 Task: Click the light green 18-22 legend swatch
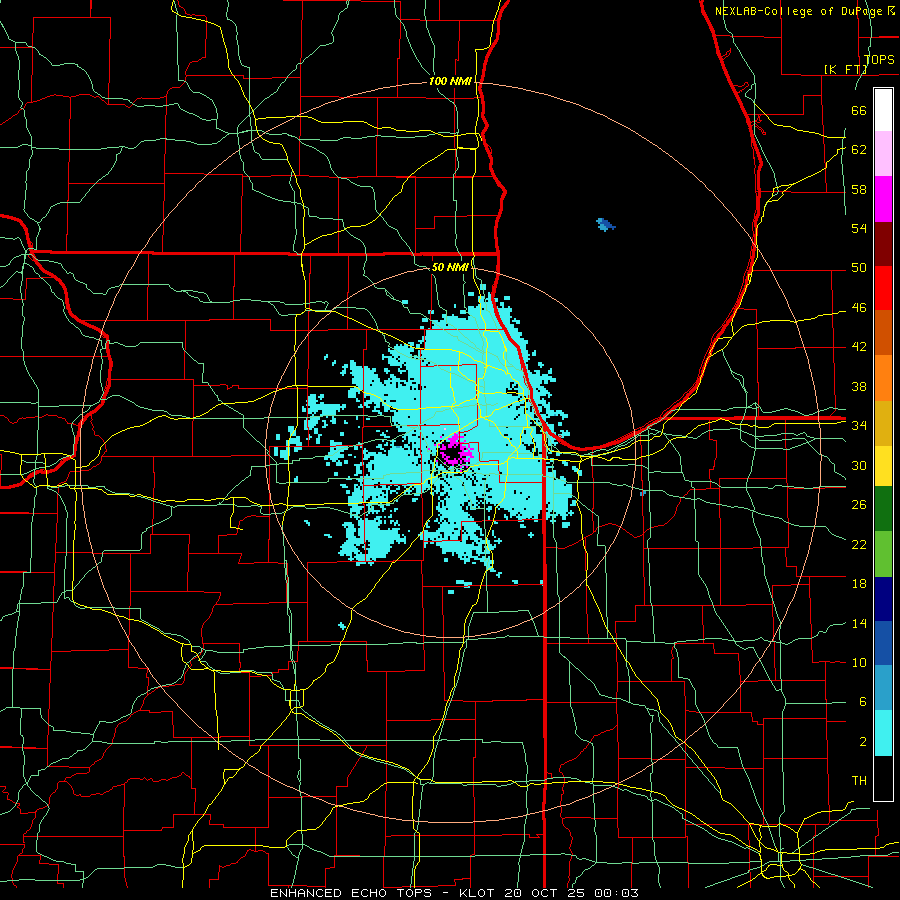click(x=883, y=553)
